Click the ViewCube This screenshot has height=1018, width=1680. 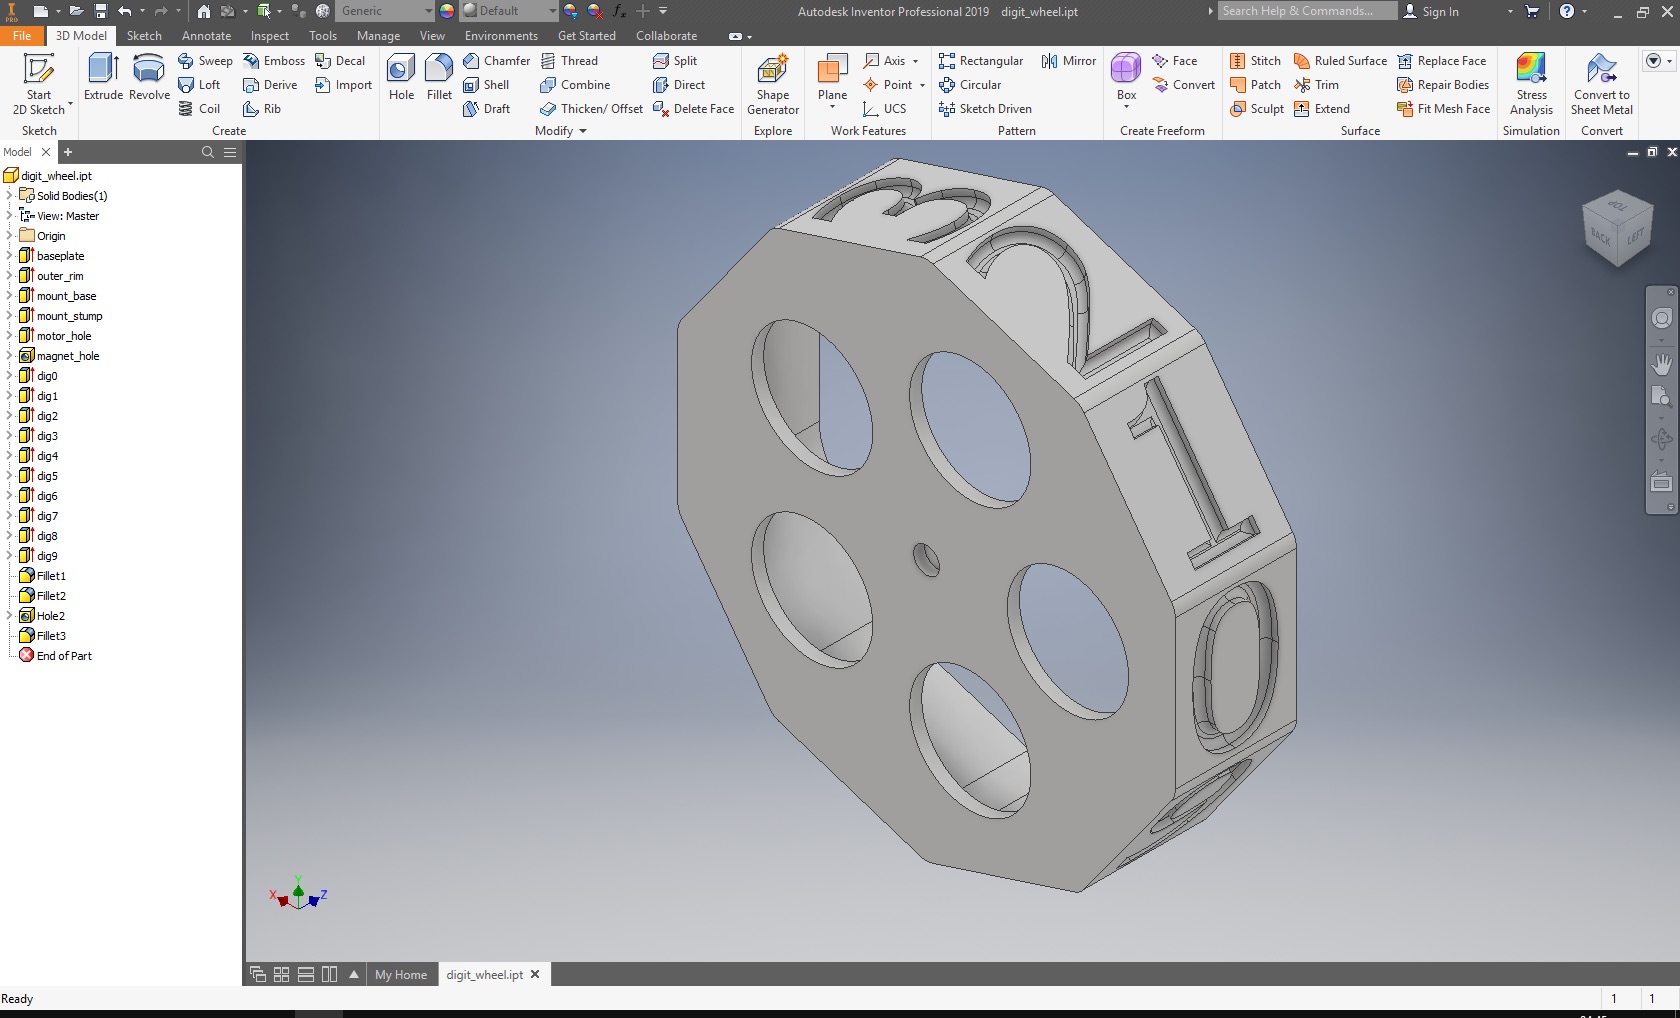click(1617, 227)
